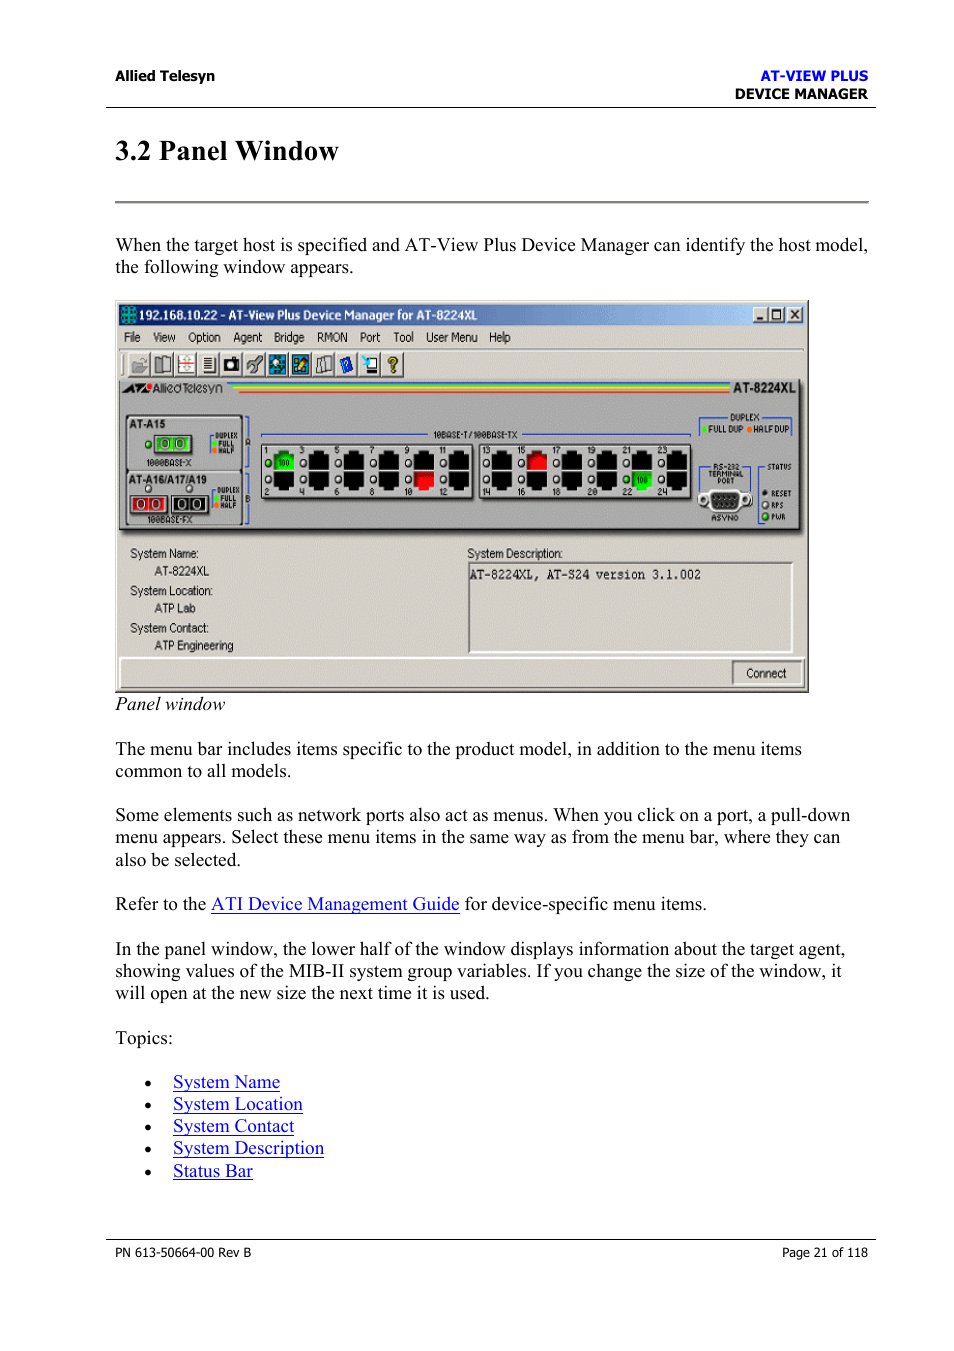Click the ATP Engineering system contact value
Viewport: 954px width, 1351px height.
(194, 646)
